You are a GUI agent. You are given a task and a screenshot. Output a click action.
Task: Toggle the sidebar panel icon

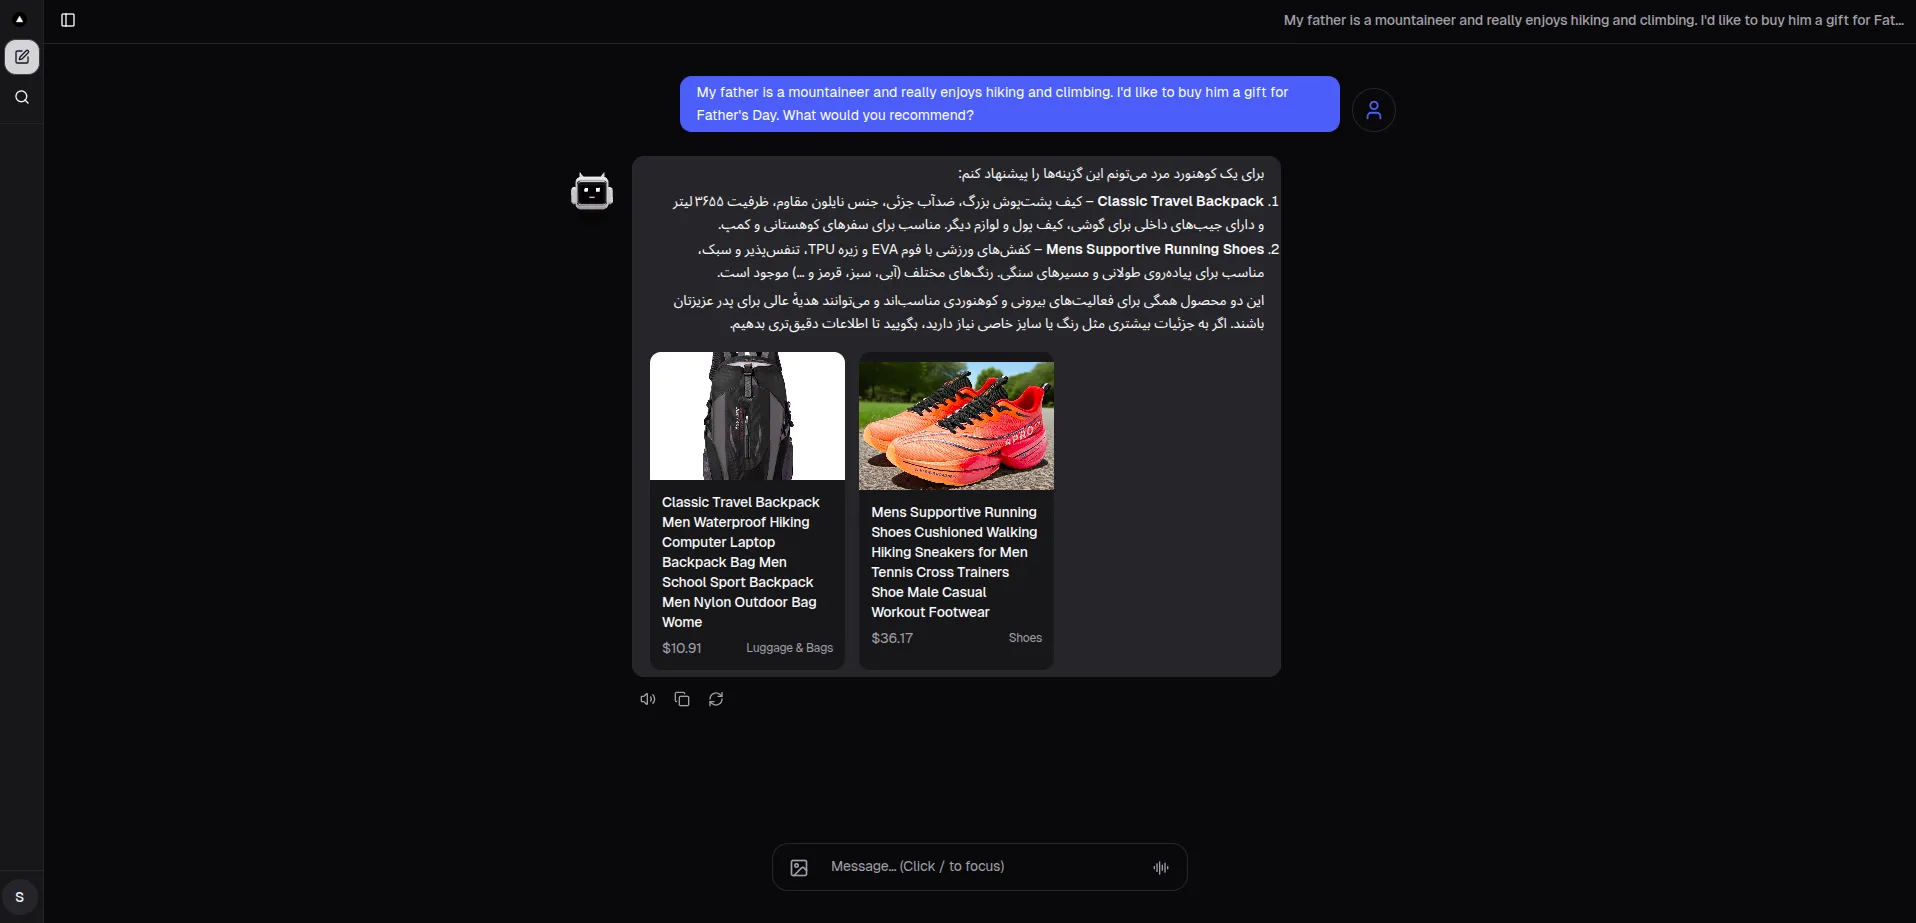[x=68, y=20]
